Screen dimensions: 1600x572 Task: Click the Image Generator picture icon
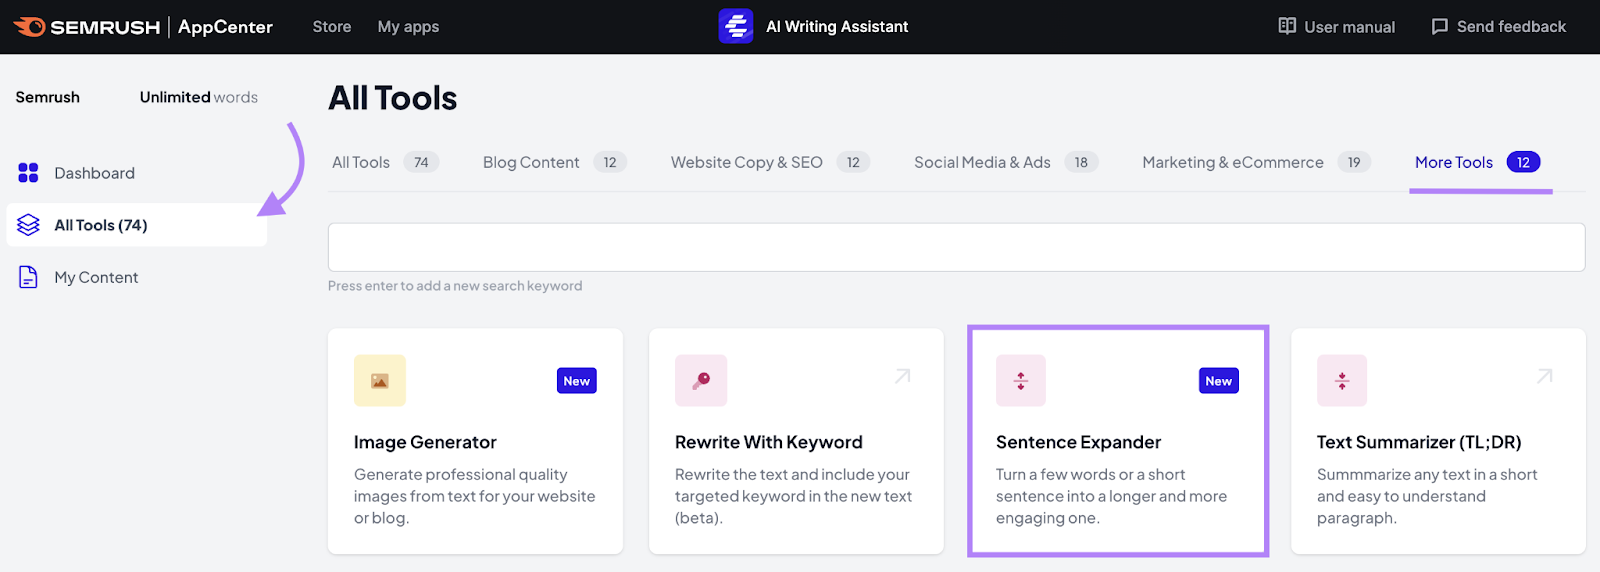[x=380, y=381]
